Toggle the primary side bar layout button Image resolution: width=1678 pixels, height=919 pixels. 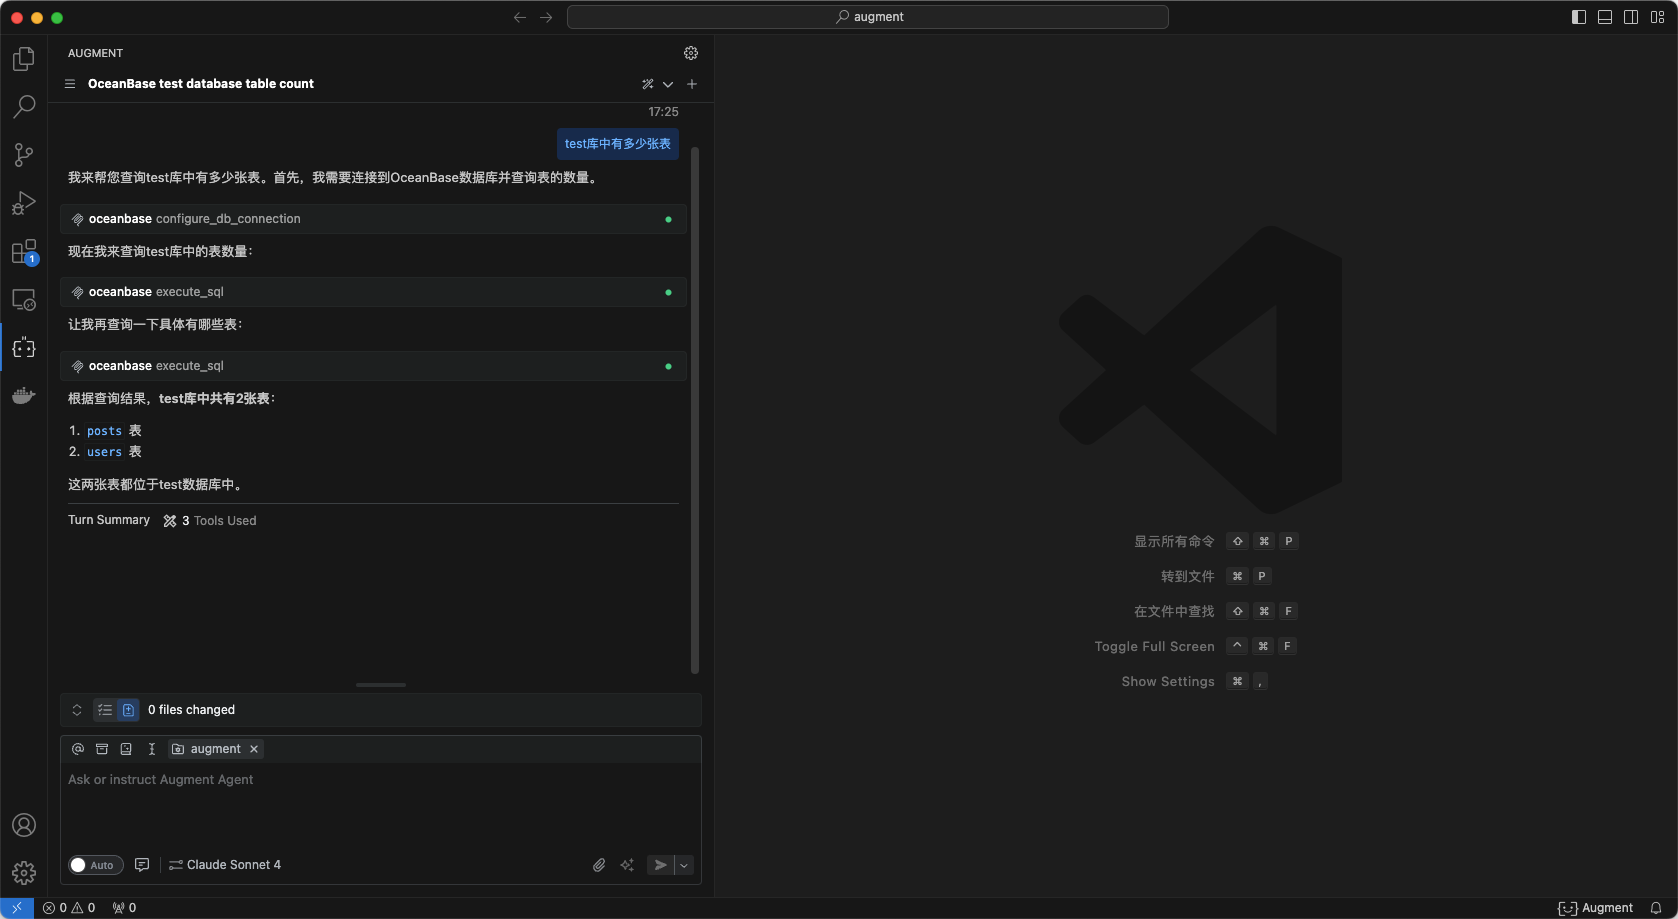[x=1579, y=17]
